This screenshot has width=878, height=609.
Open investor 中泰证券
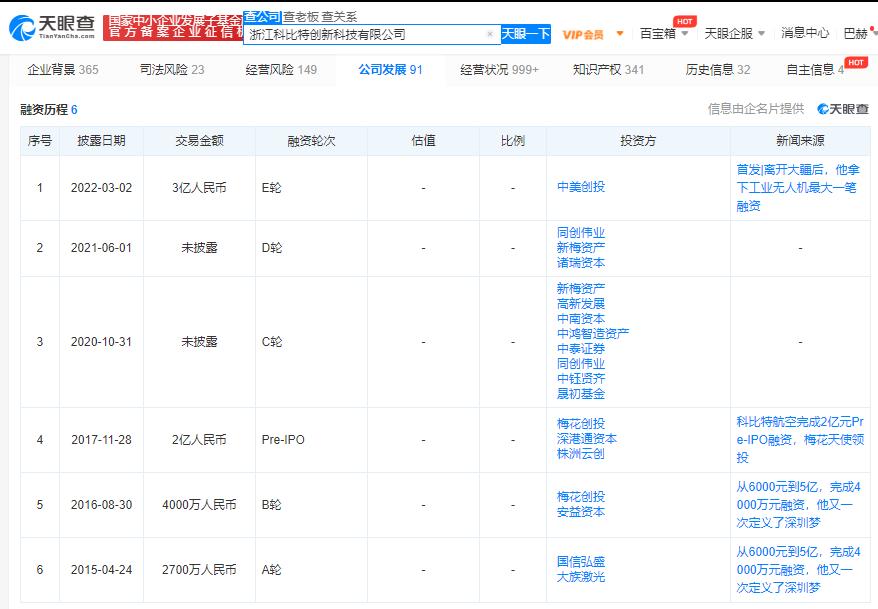pos(581,349)
